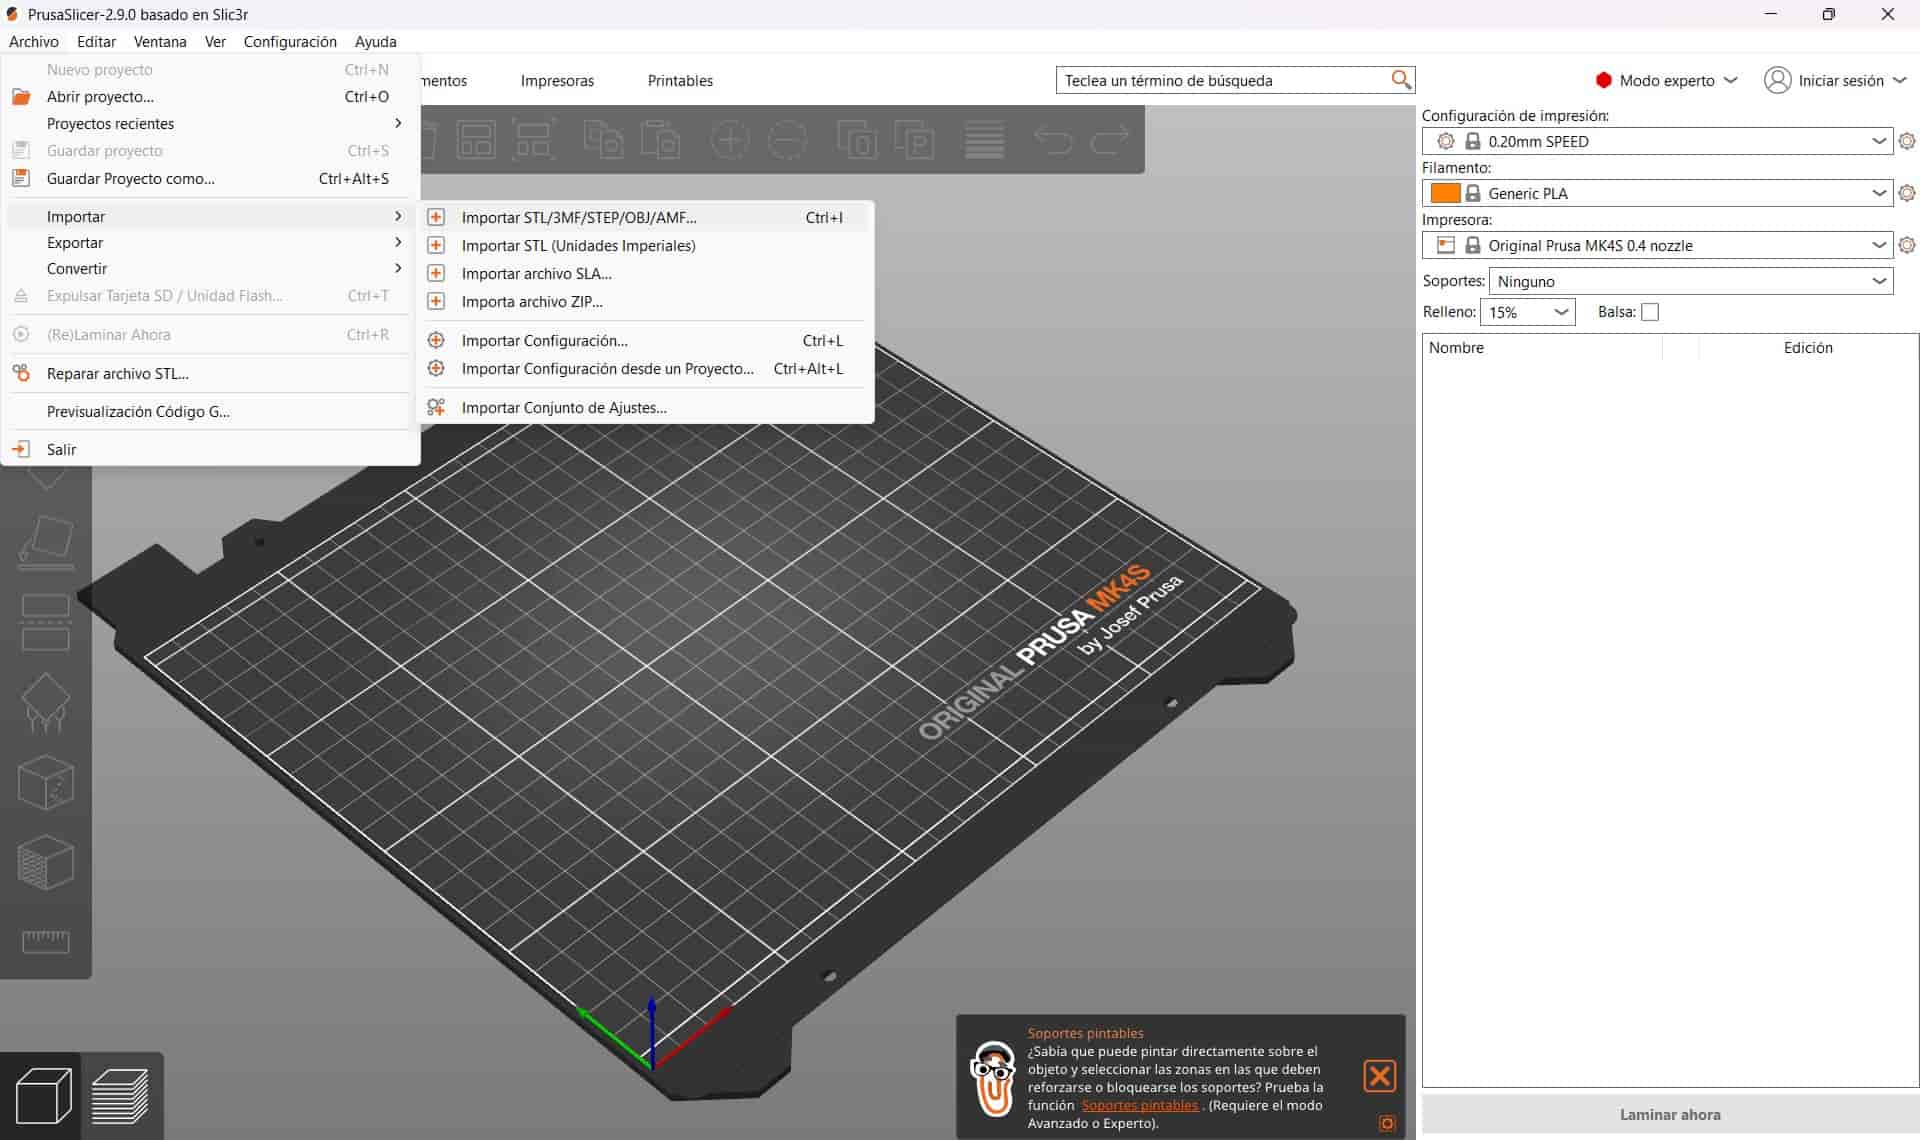1920x1140 pixels.
Task: Select the Seam painting cube tool
Action: 46,782
